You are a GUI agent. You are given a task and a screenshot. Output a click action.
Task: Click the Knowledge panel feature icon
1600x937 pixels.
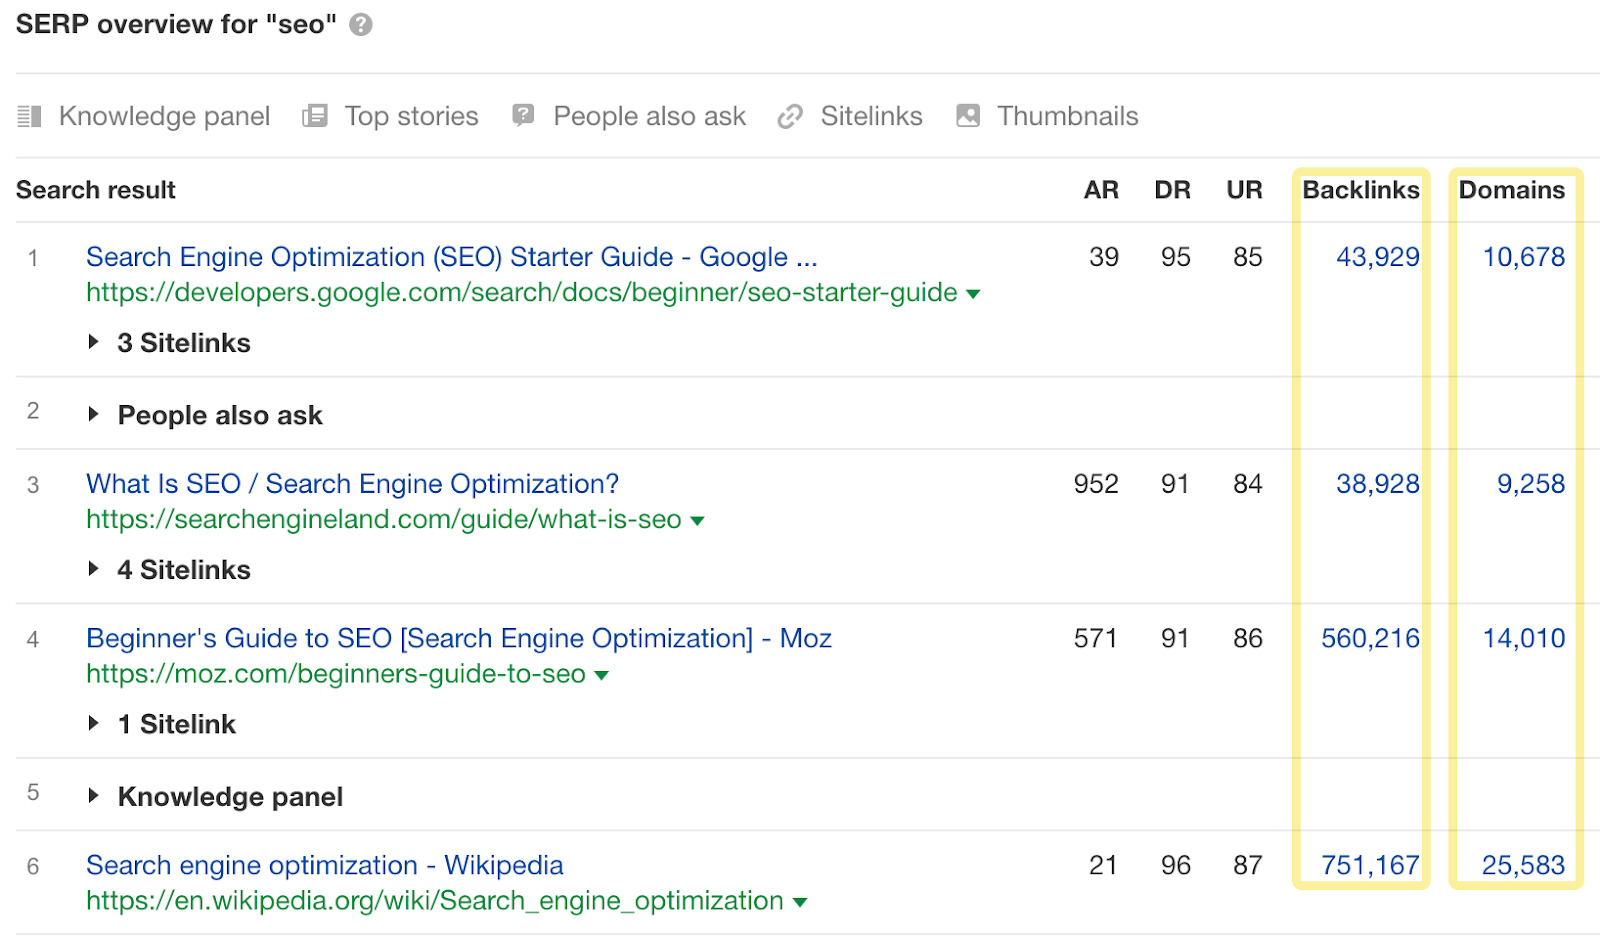30,117
